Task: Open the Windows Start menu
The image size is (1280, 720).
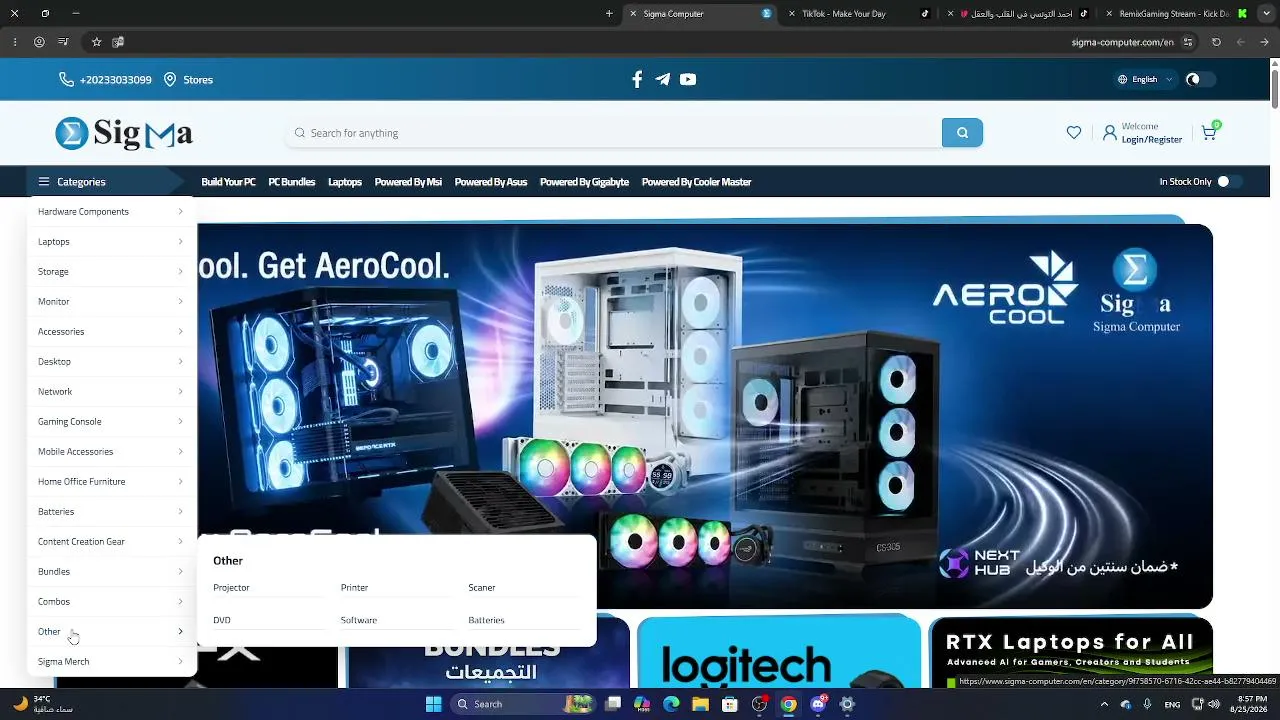Action: 433,704
